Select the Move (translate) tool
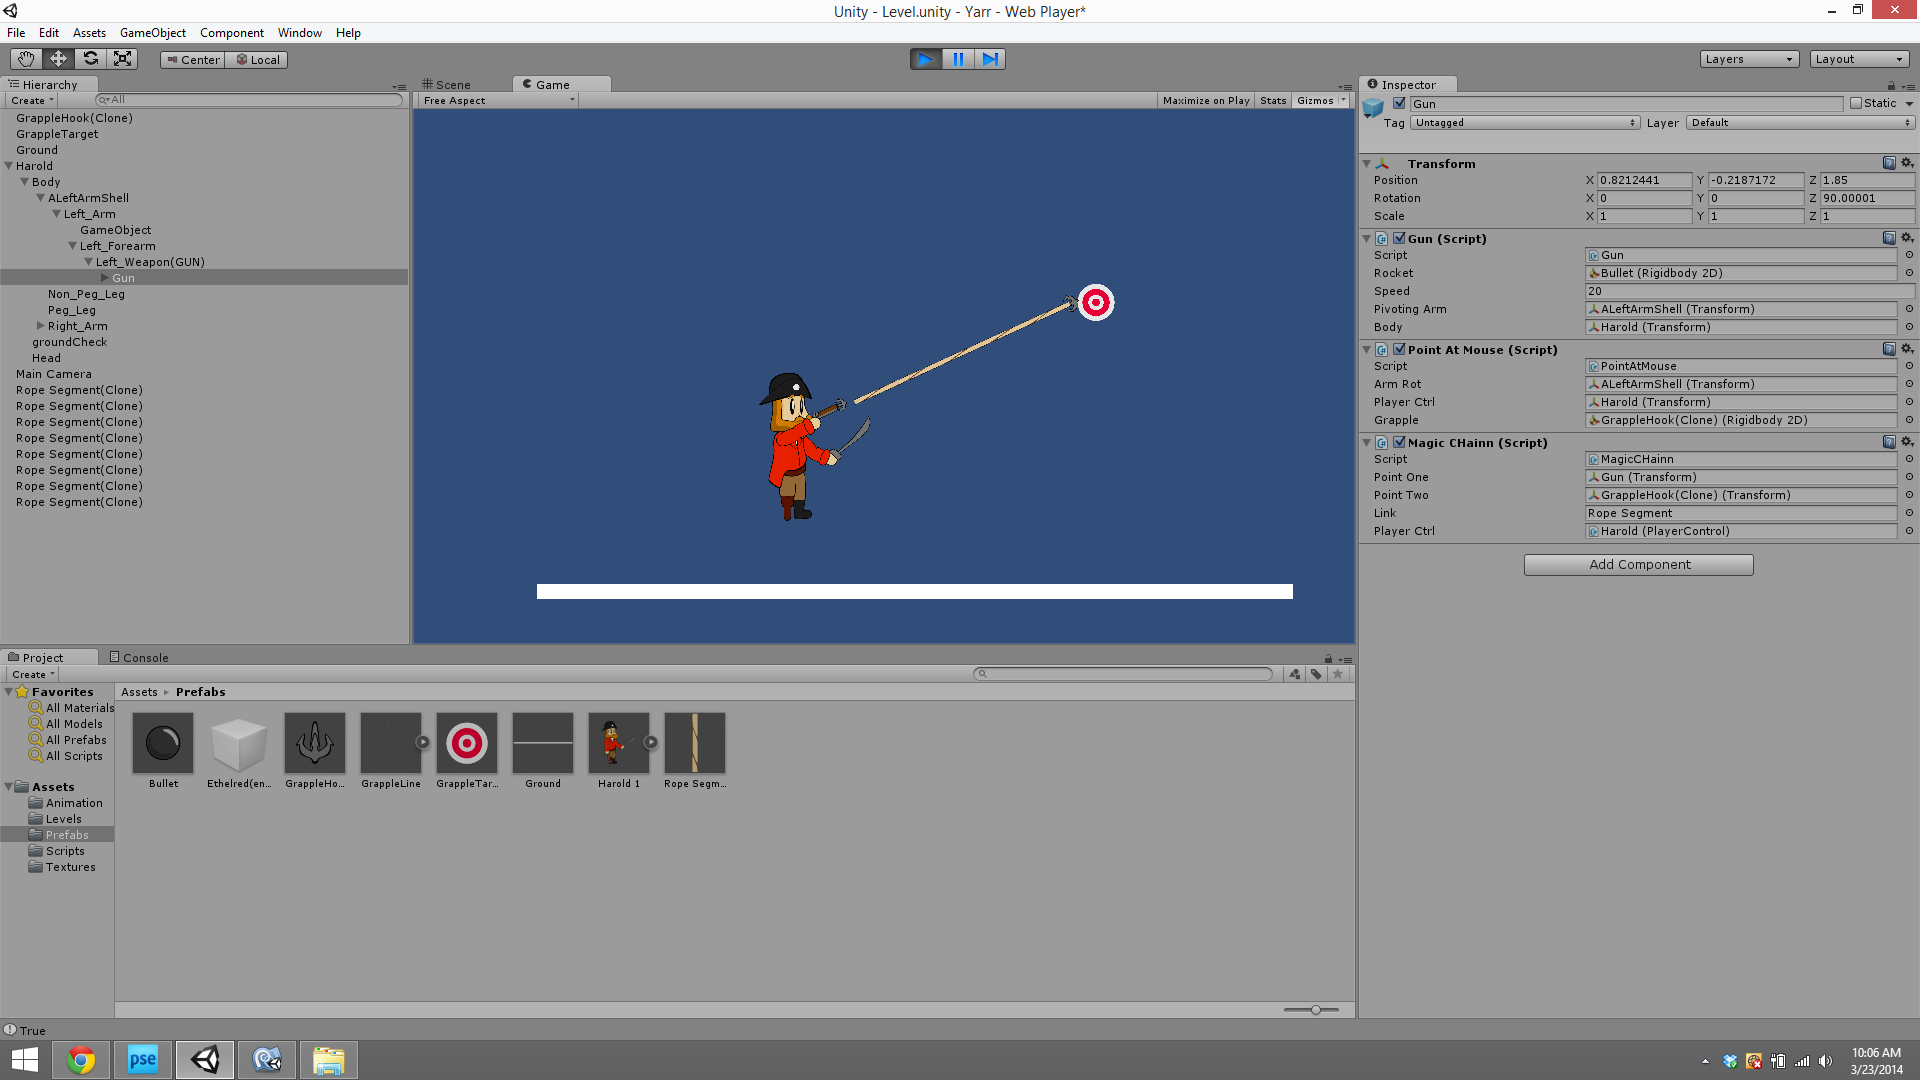Image resolution: width=1920 pixels, height=1080 pixels. pyautogui.click(x=58, y=59)
